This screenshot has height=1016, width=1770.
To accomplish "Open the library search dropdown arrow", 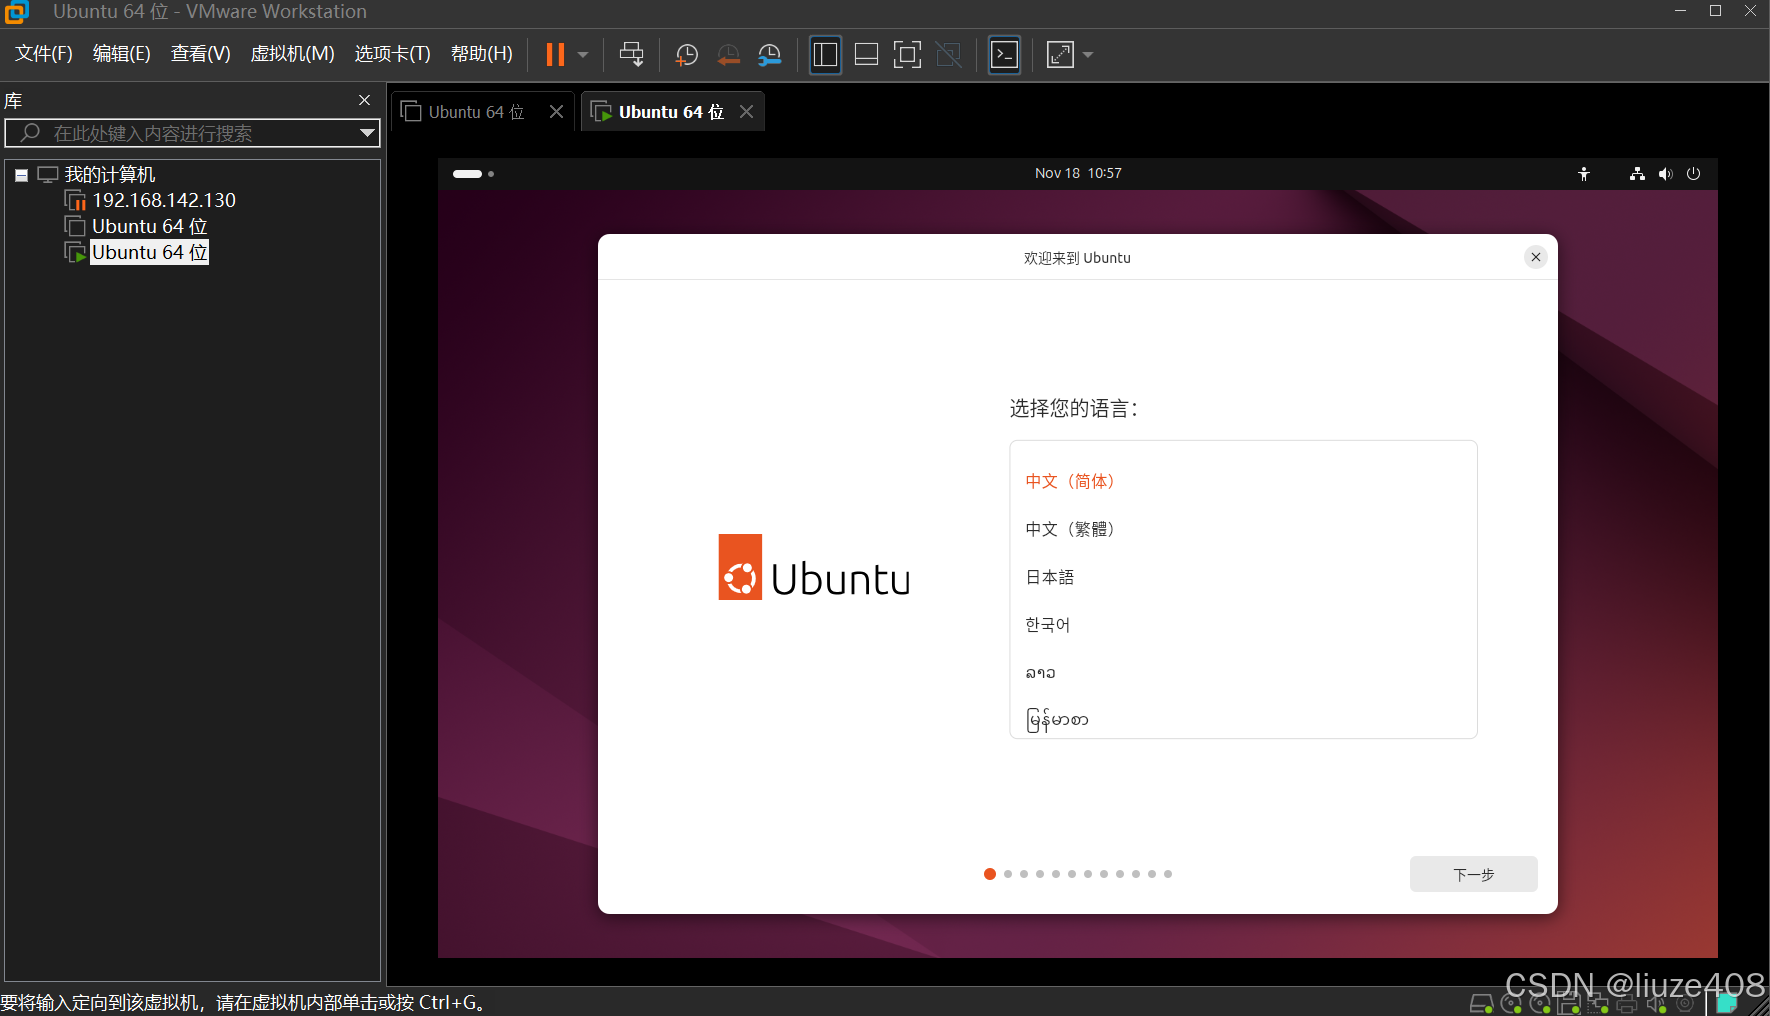I will click(x=367, y=133).
